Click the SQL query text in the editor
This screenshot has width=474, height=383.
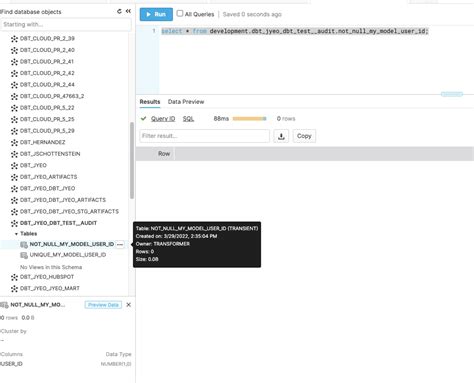point(295,31)
